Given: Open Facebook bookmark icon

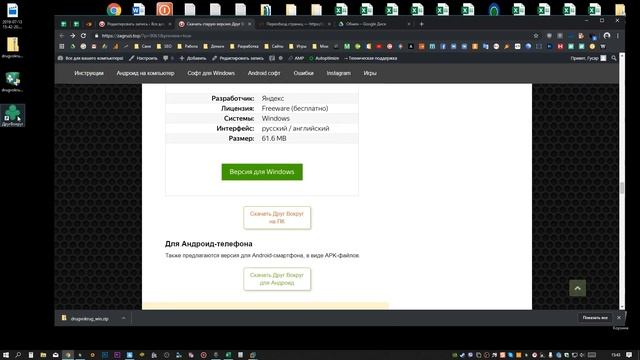Looking at the screenshot, I should [443, 47].
